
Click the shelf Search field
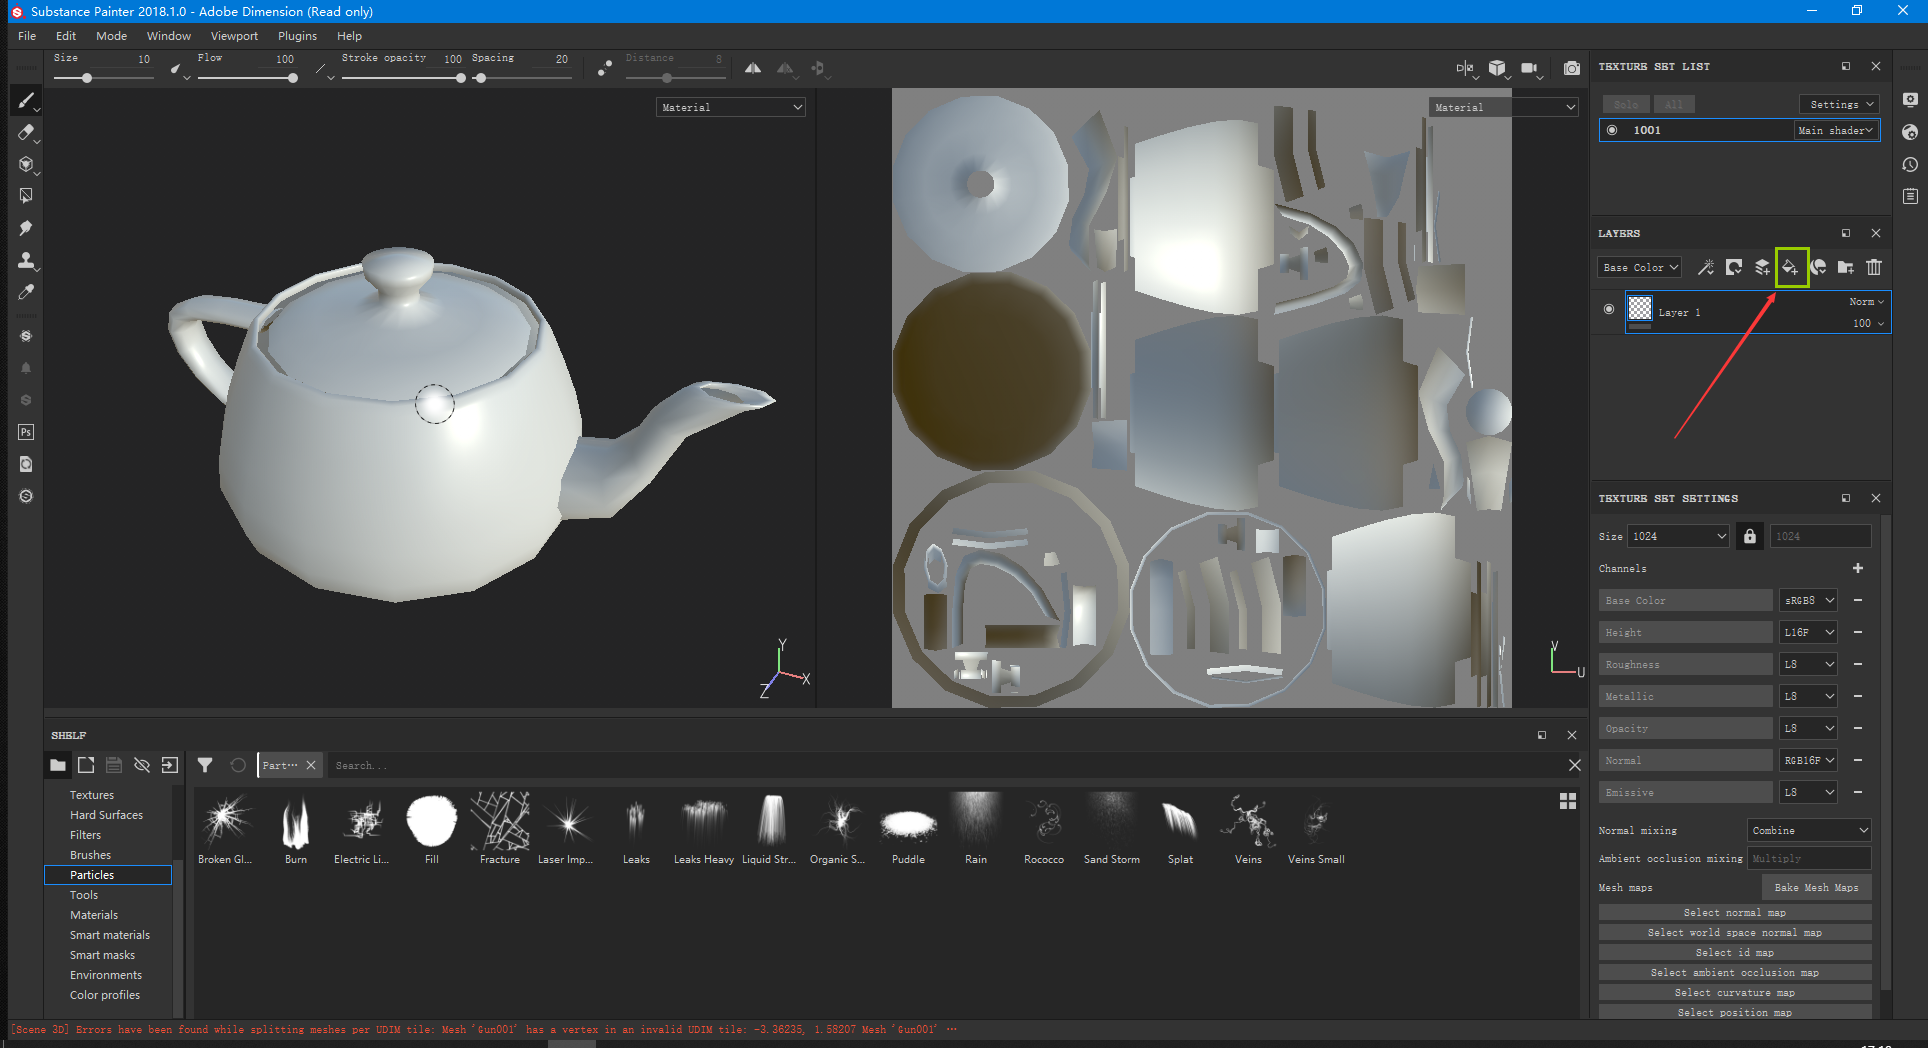click(945, 765)
